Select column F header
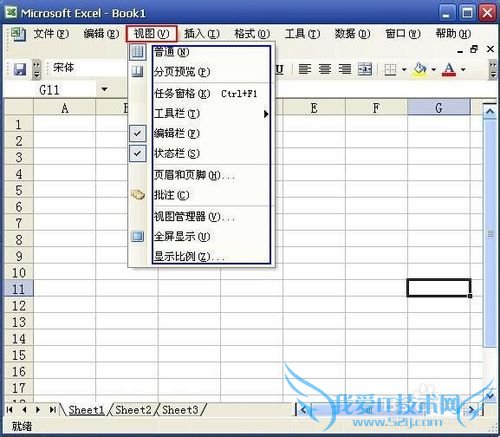 (376, 108)
